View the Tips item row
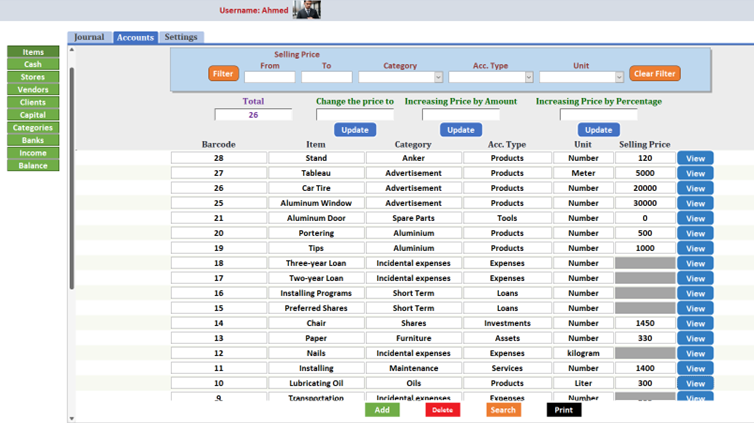Viewport: 754px width, 423px height. pos(695,248)
